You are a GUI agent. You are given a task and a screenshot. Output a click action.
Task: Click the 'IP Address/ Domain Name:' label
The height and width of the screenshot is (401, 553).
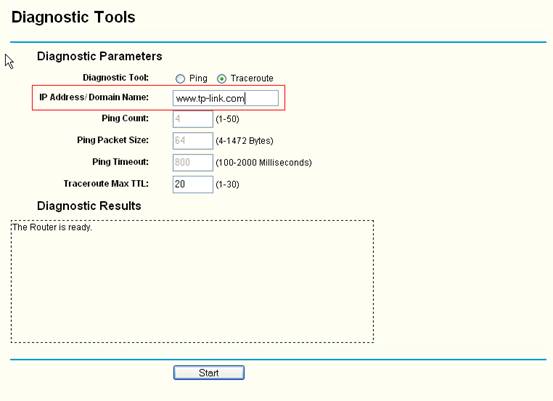point(94,97)
